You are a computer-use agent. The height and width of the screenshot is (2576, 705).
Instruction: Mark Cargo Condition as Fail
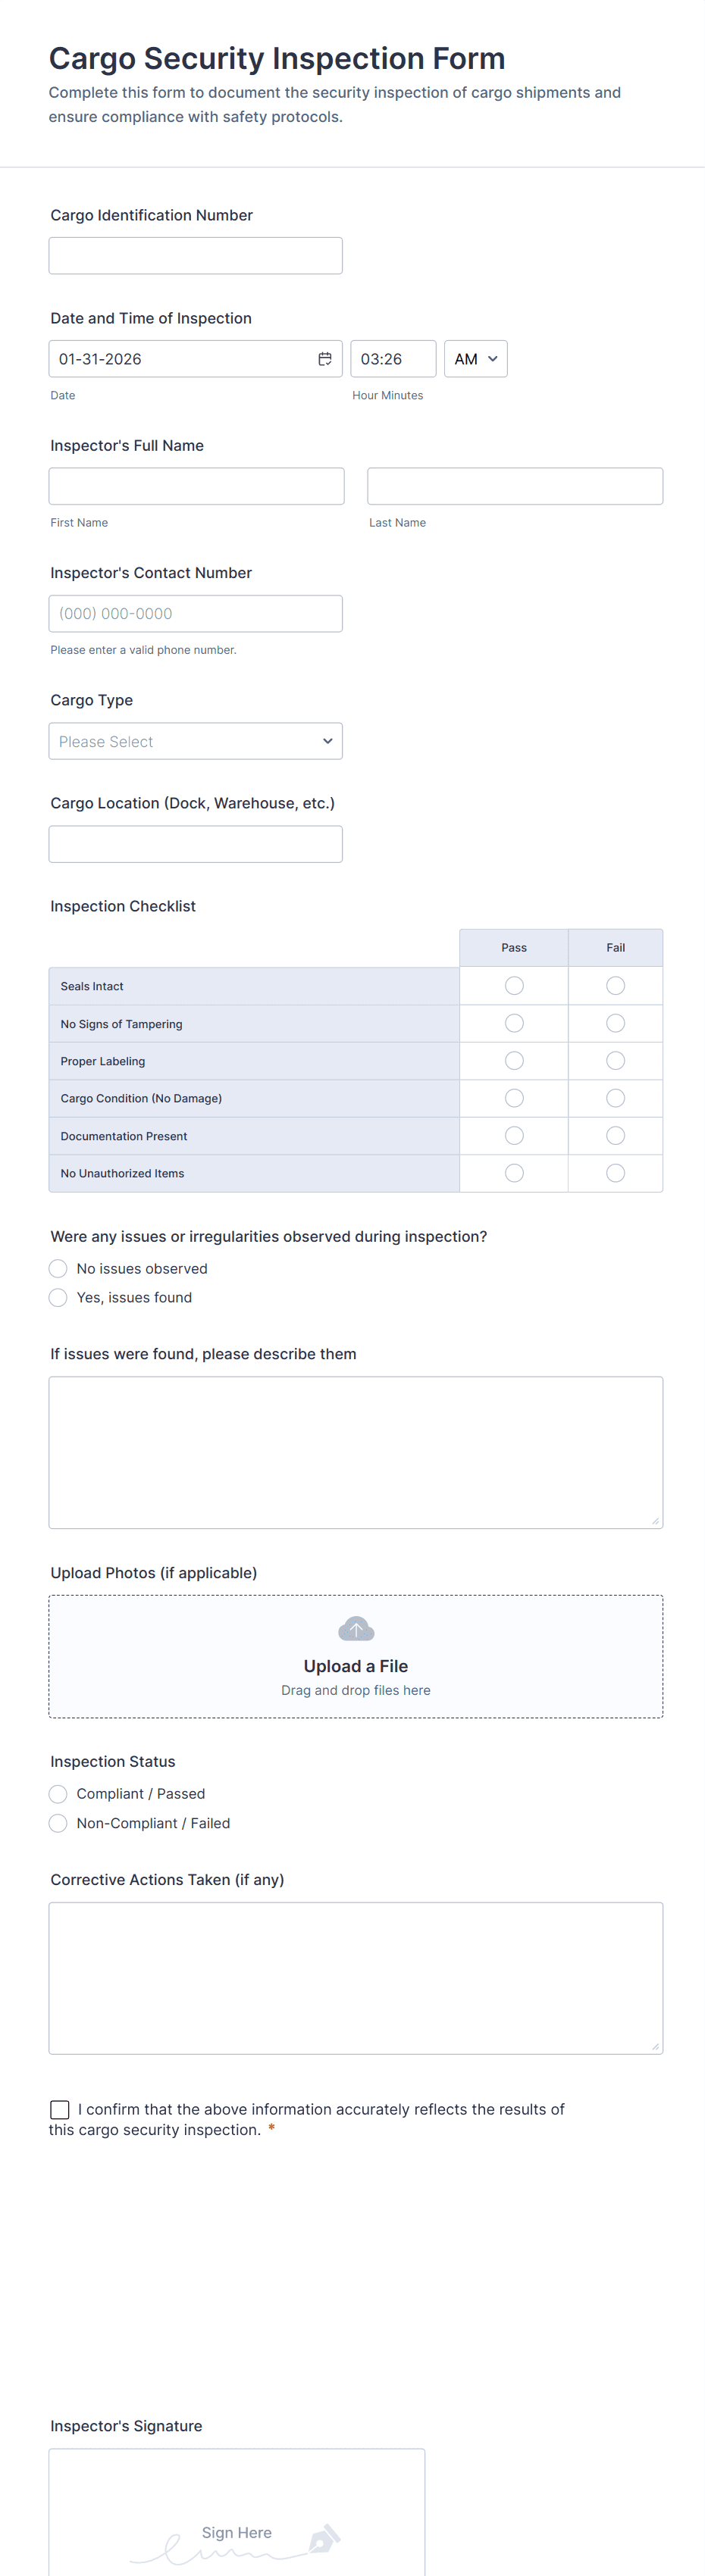[x=614, y=1098]
